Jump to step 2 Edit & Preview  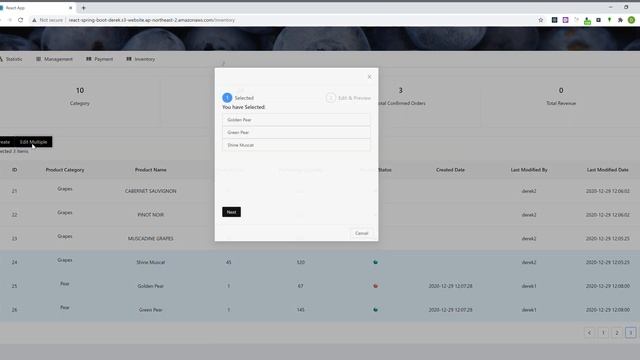349,98
